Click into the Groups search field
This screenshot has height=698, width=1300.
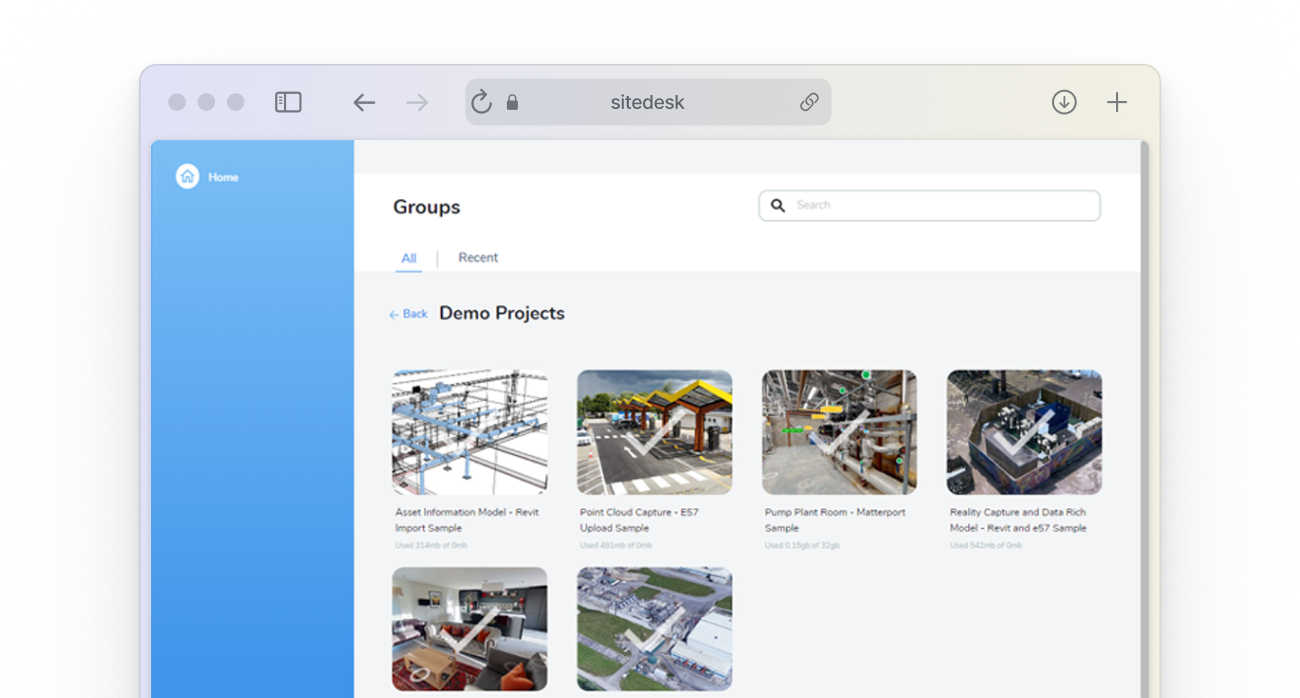click(x=940, y=206)
